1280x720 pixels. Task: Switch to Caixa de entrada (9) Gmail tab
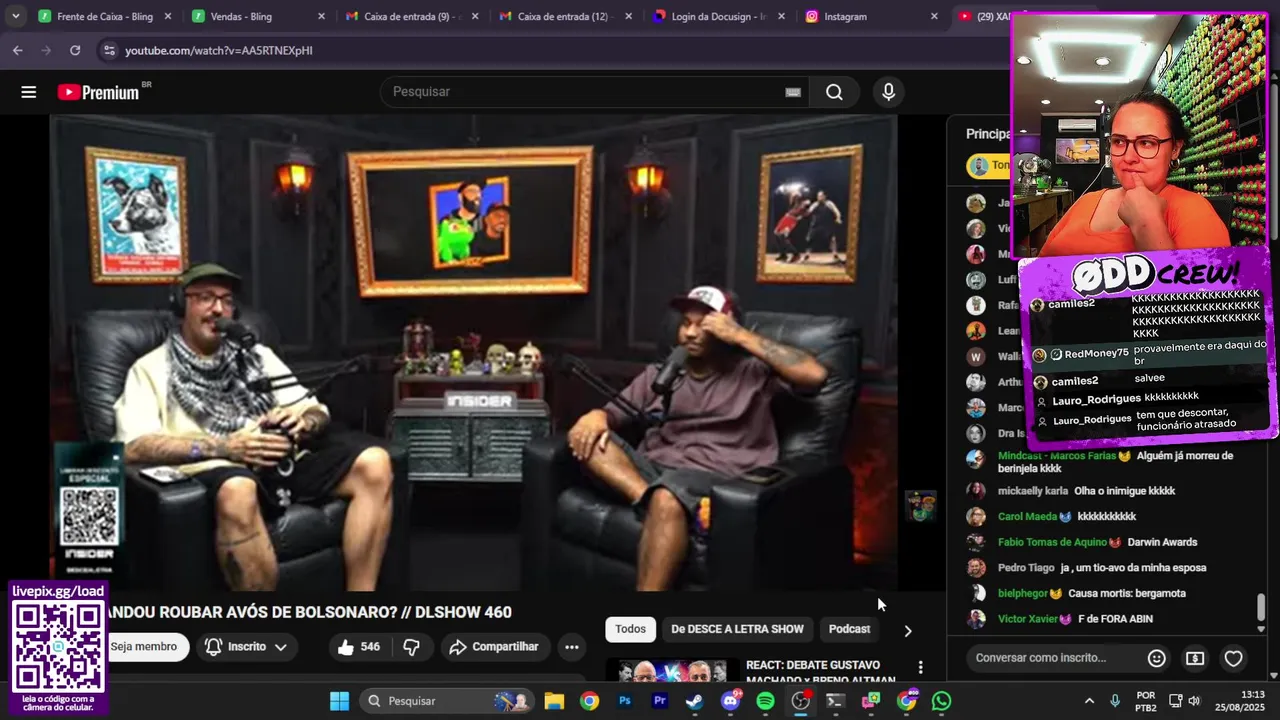411,16
